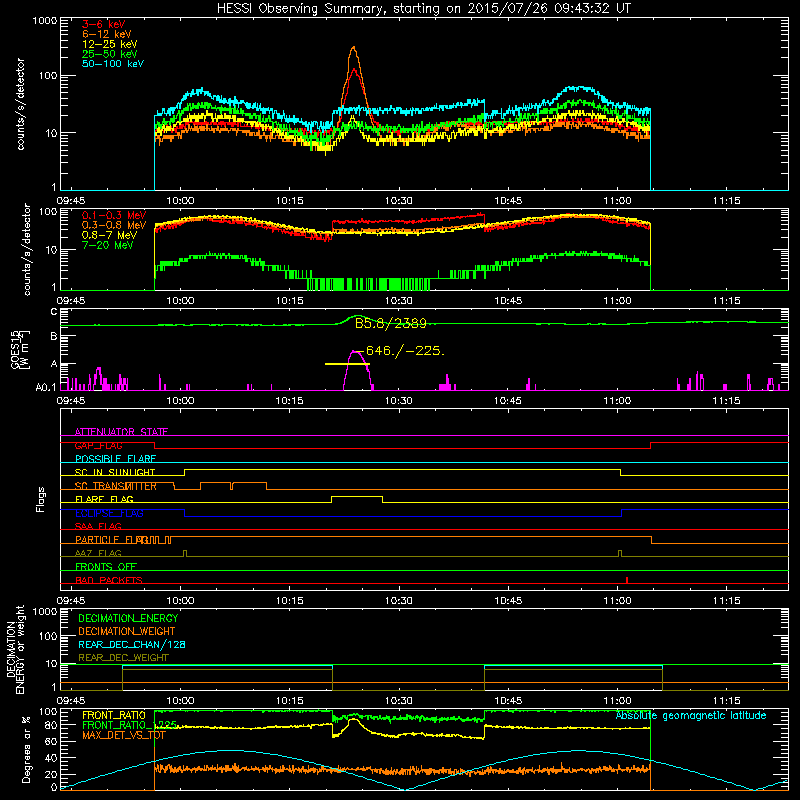Click the raised yellow FLARE_FLAG interval segment
Image resolution: width=800 pixels, height=800 pixels.
(x=357, y=496)
